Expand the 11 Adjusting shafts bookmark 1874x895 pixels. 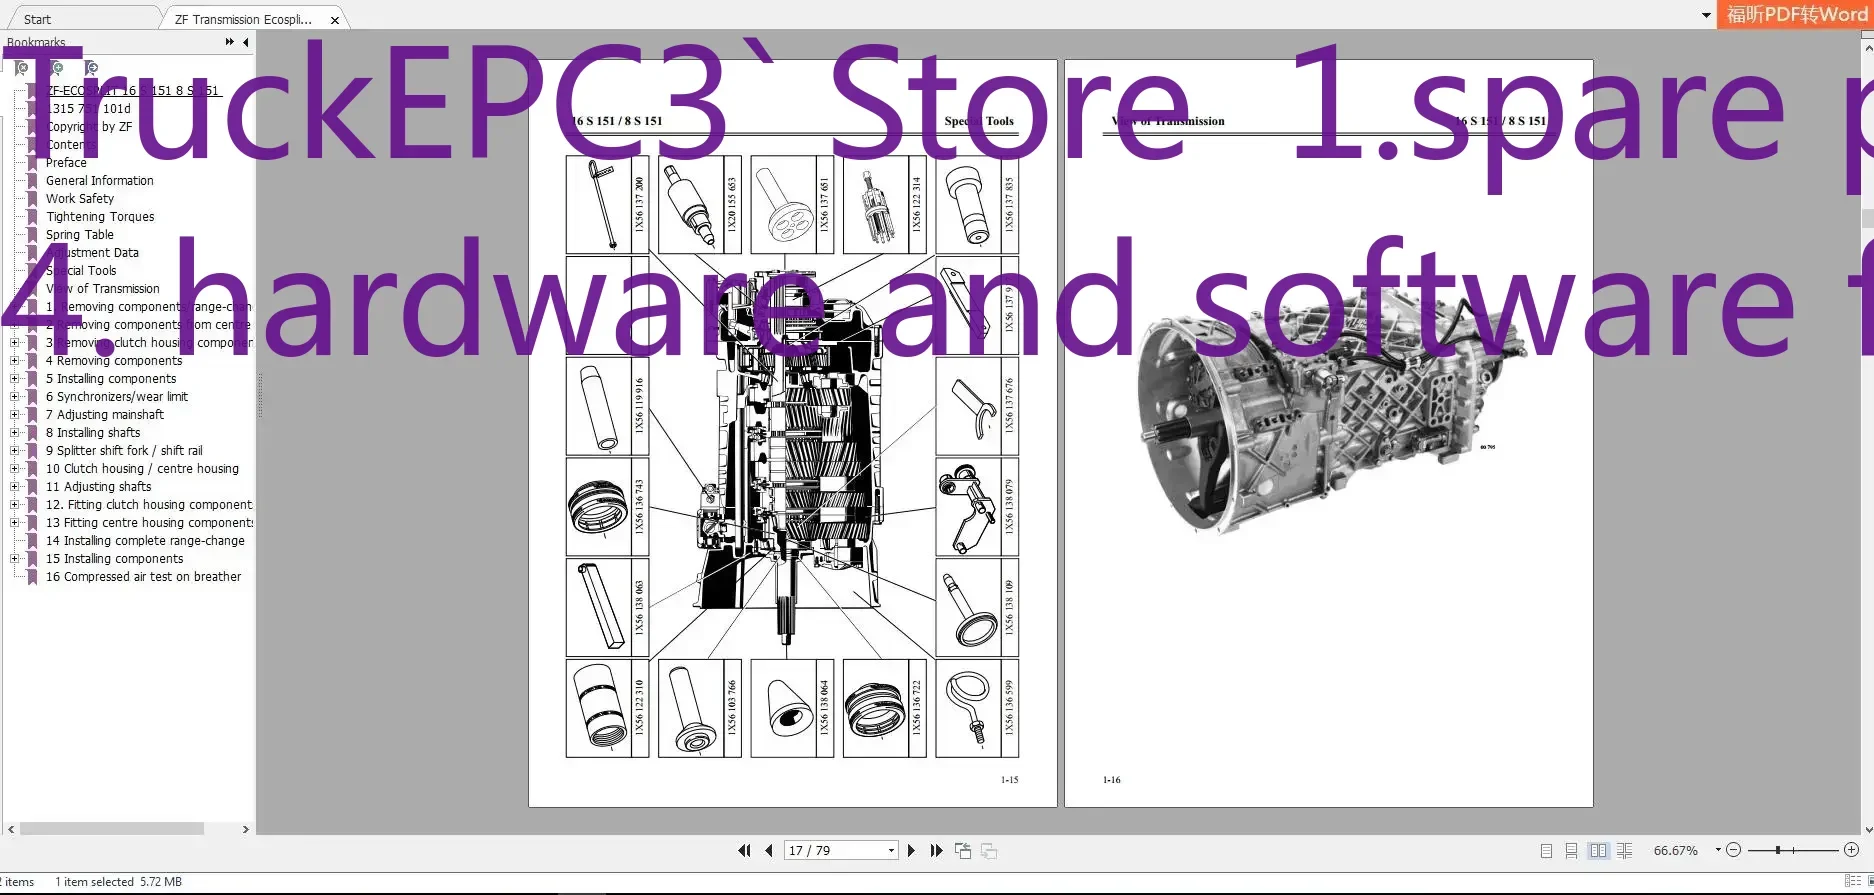click(x=15, y=487)
